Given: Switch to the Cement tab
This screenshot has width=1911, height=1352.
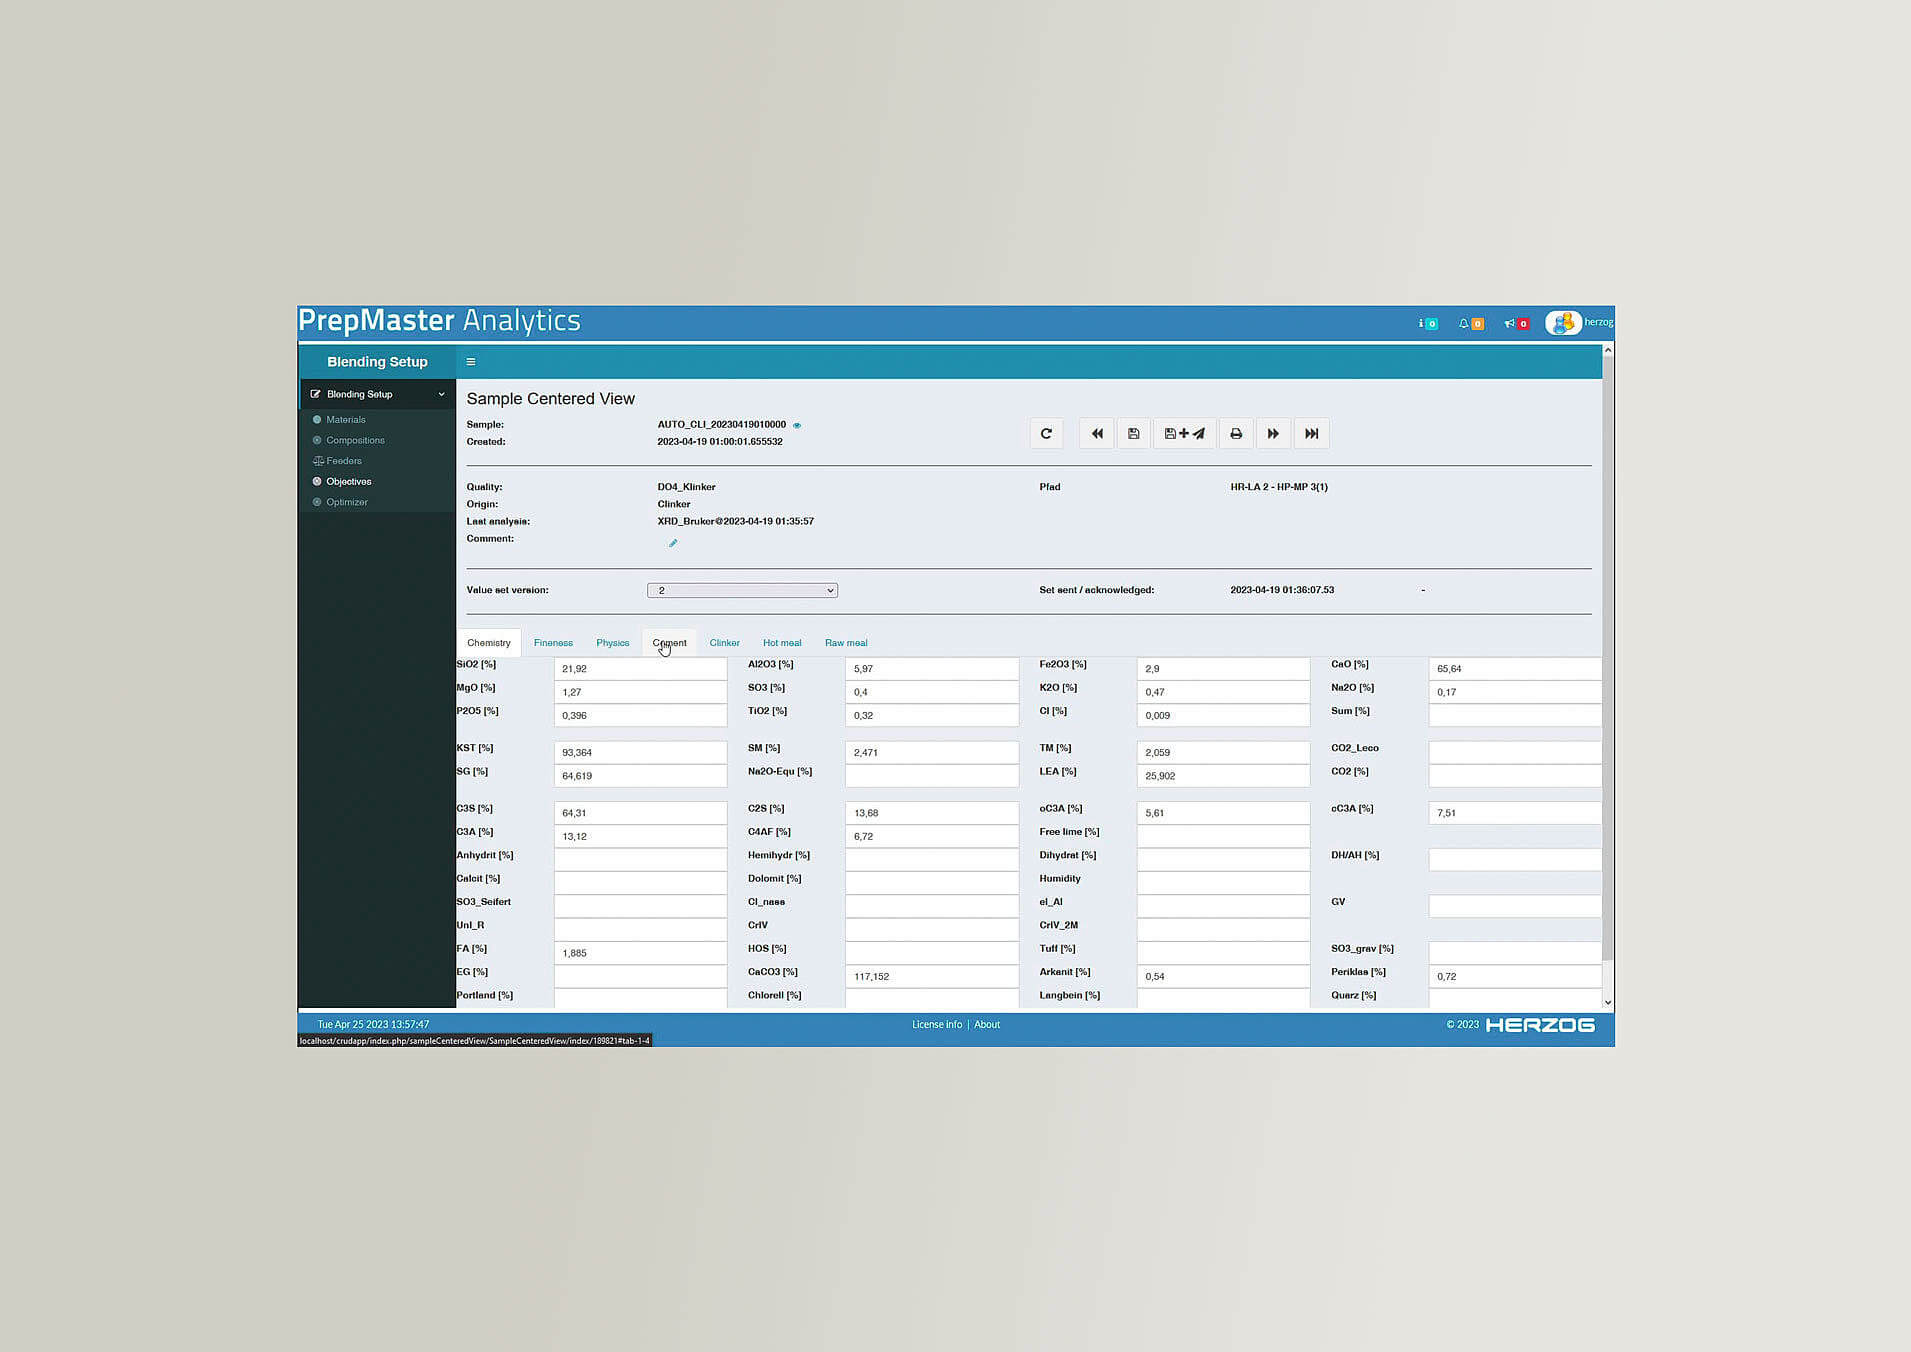Looking at the screenshot, I should coord(670,643).
